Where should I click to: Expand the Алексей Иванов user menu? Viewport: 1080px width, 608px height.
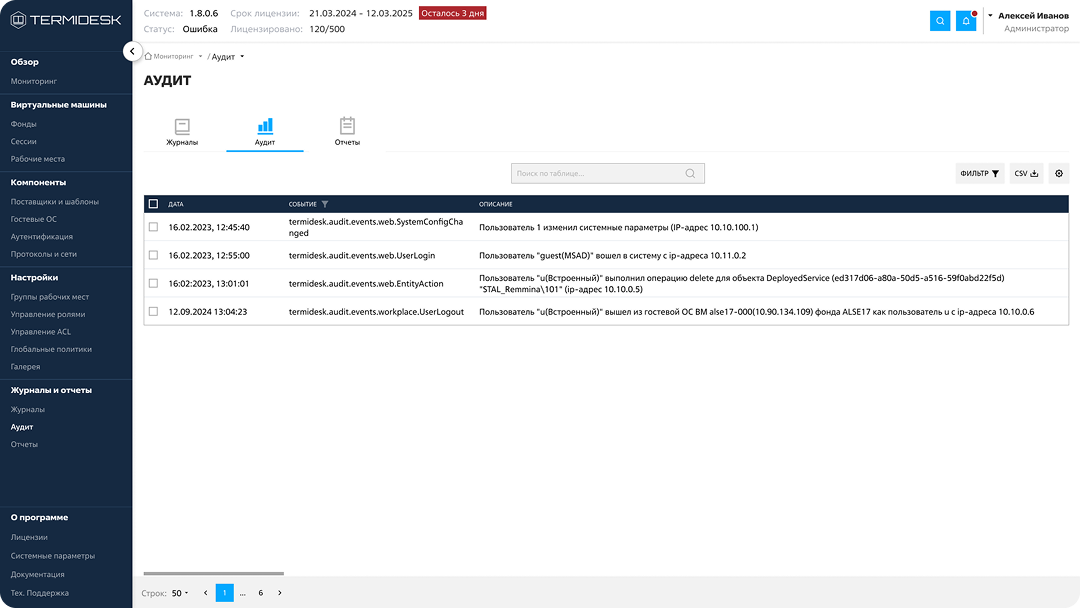click(x=989, y=16)
